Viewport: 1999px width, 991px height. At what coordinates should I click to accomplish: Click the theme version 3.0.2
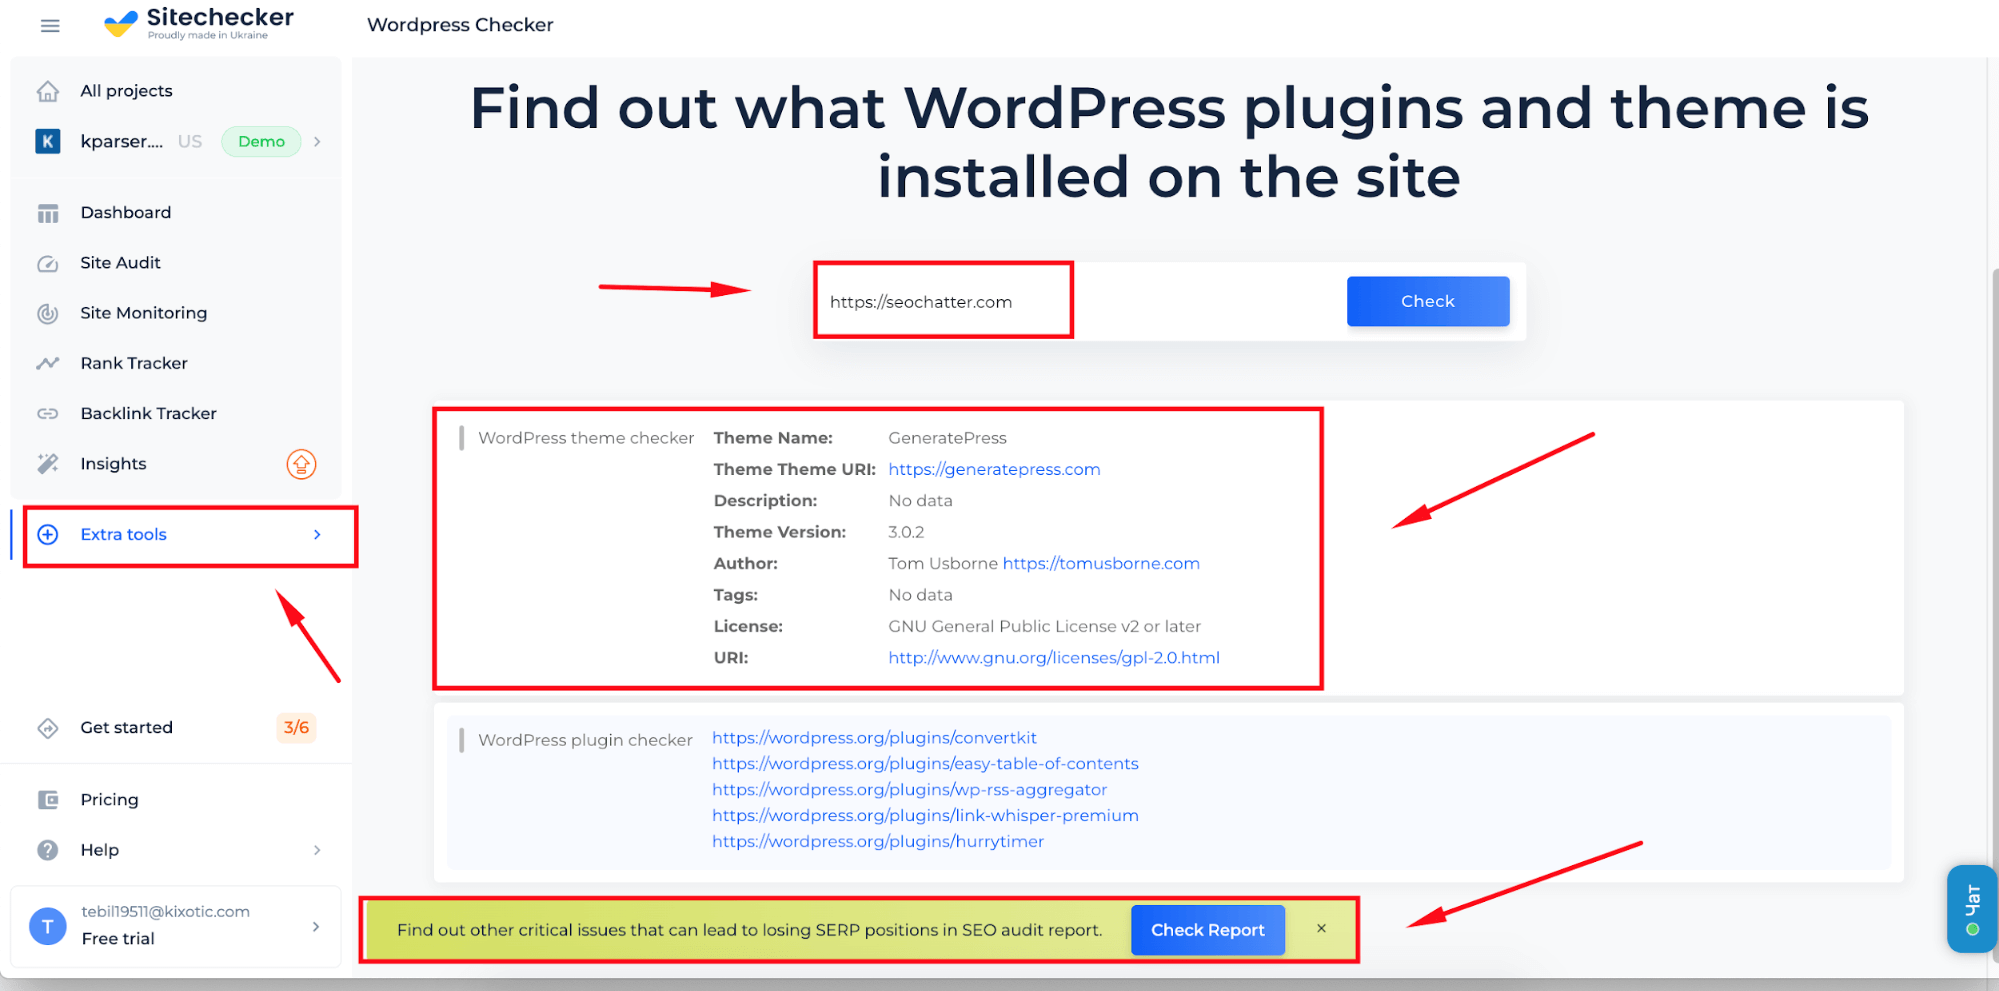[x=906, y=532]
